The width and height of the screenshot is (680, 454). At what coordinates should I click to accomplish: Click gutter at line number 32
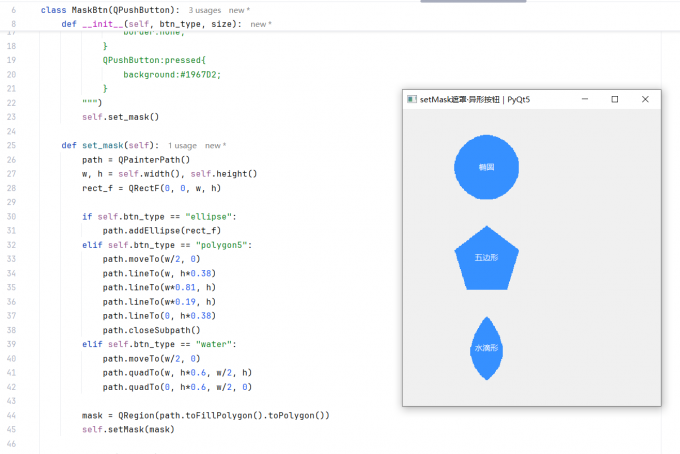(x=12, y=245)
